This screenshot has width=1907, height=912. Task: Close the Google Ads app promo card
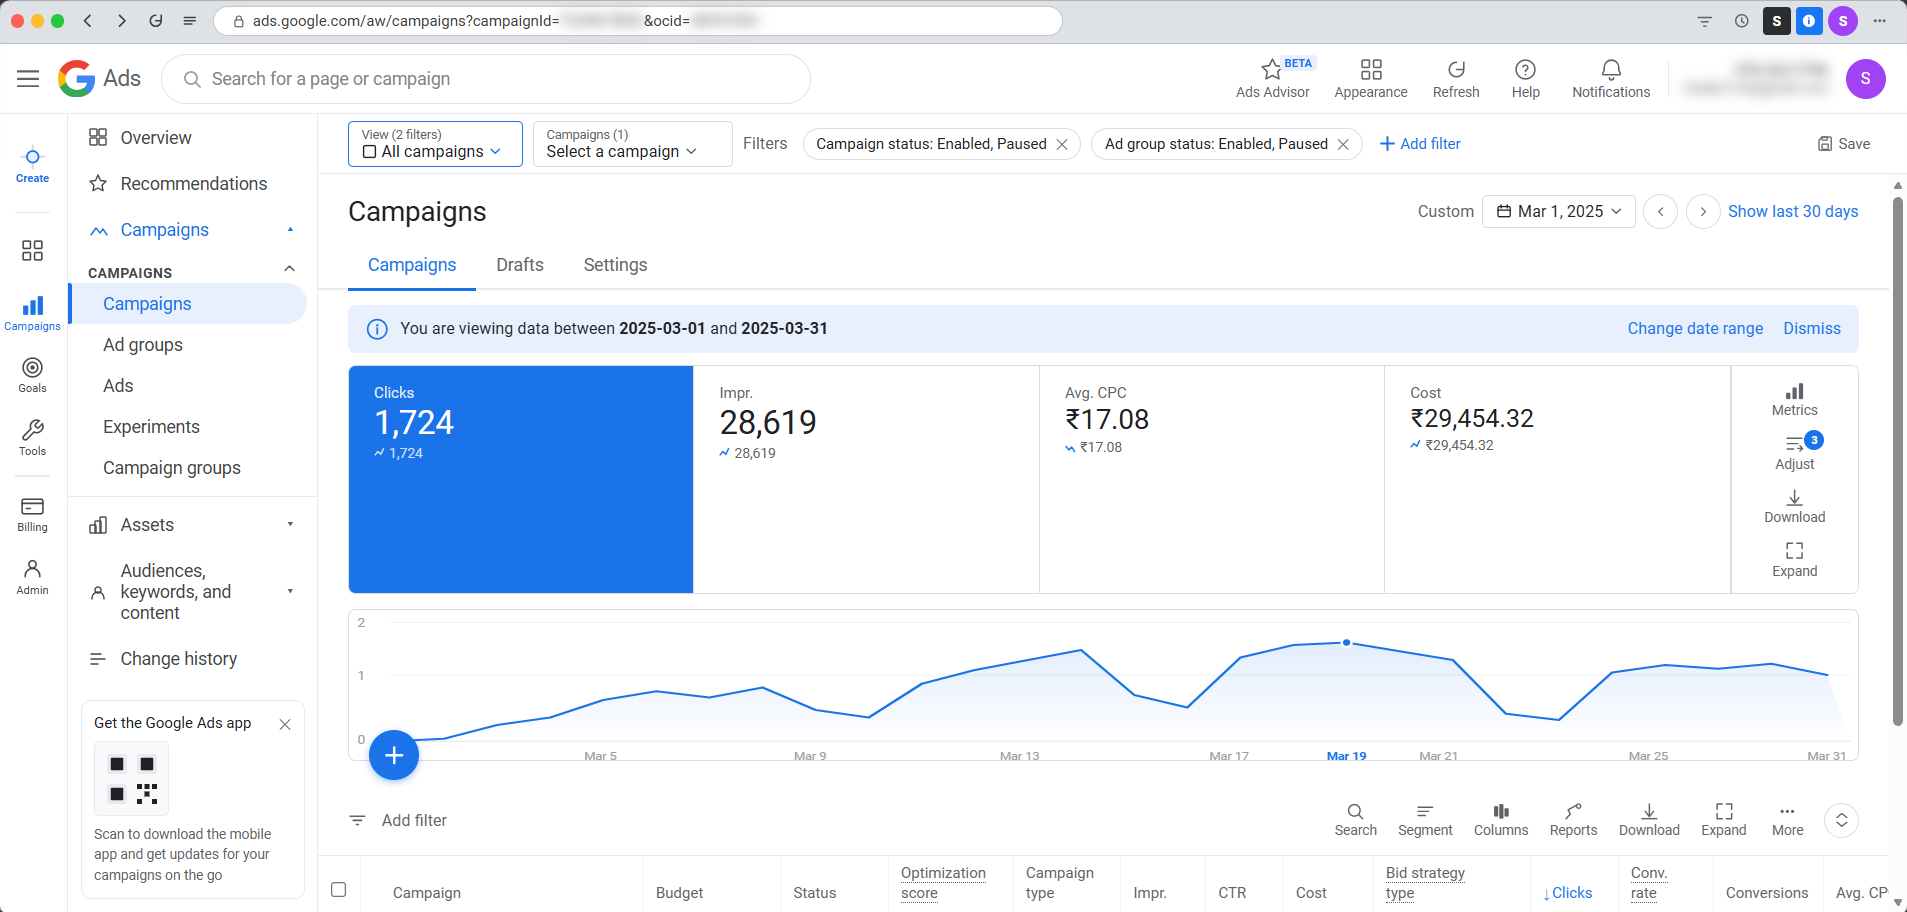tap(285, 724)
